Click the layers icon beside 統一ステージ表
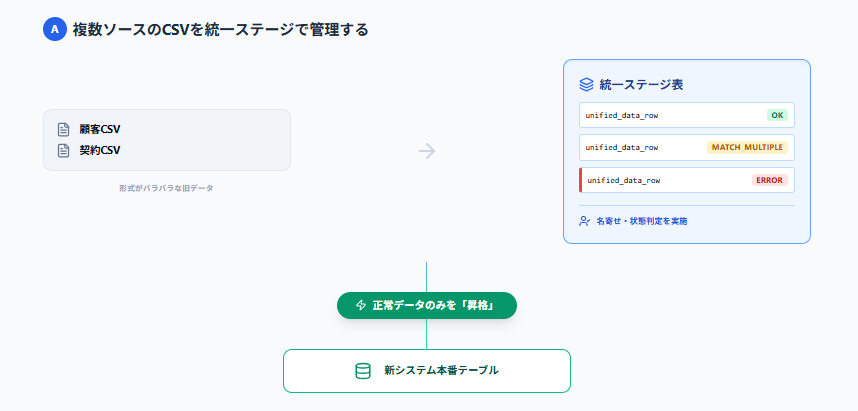The height and width of the screenshot is (411, 858). [x=587, y=85]
